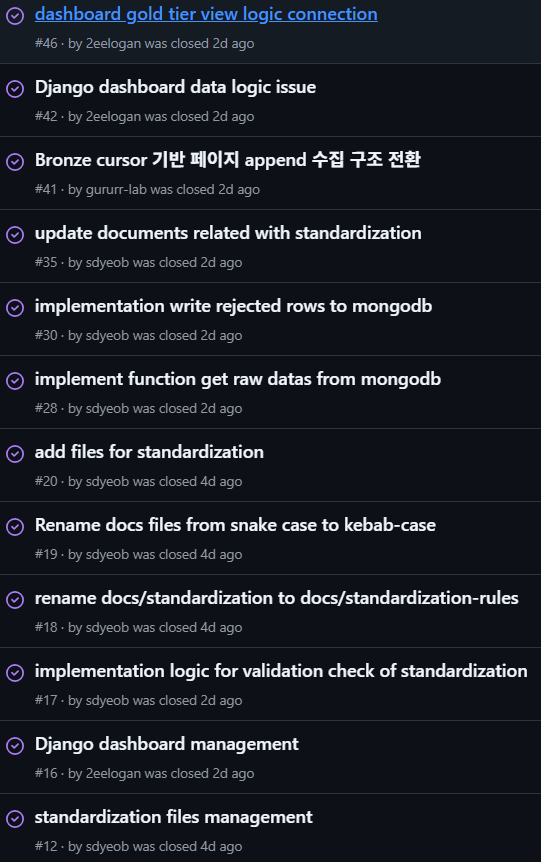Viewport: 541px width, 862px height.
Task: Open the Bronze cursor append issue
Action: pos(228,160)
